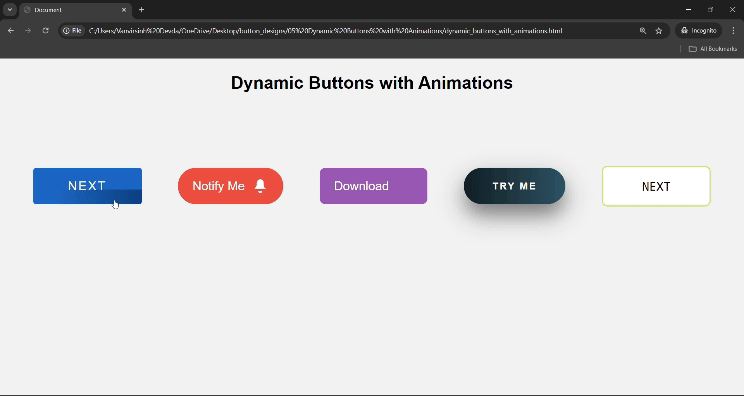Click the dark TRY ME button
The width and height of the screenshot is (744, 396).
point(514,186)
